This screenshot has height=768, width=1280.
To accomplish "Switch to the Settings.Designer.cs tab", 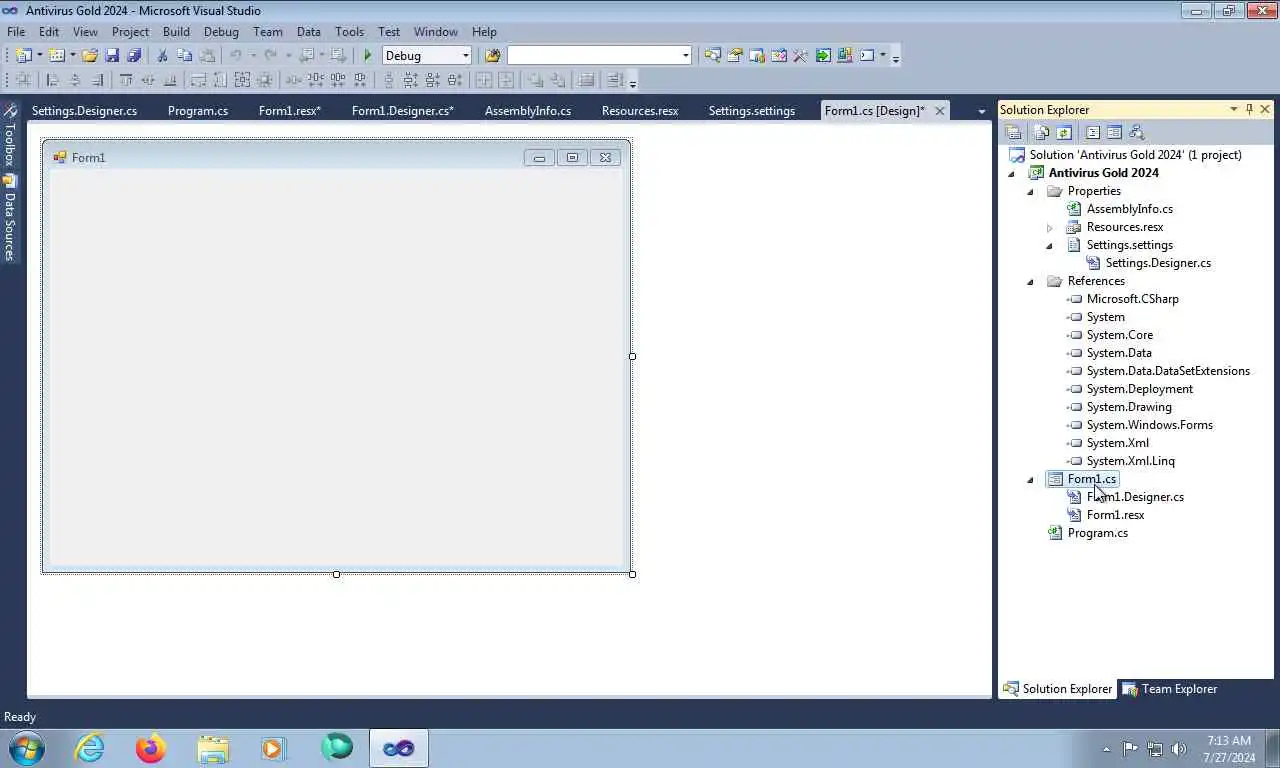I will coord(84,111).
